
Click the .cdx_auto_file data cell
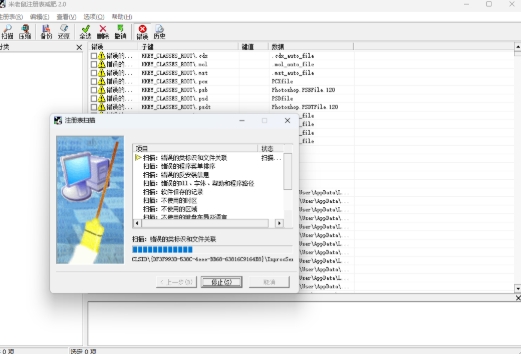[x=293, y=56]
